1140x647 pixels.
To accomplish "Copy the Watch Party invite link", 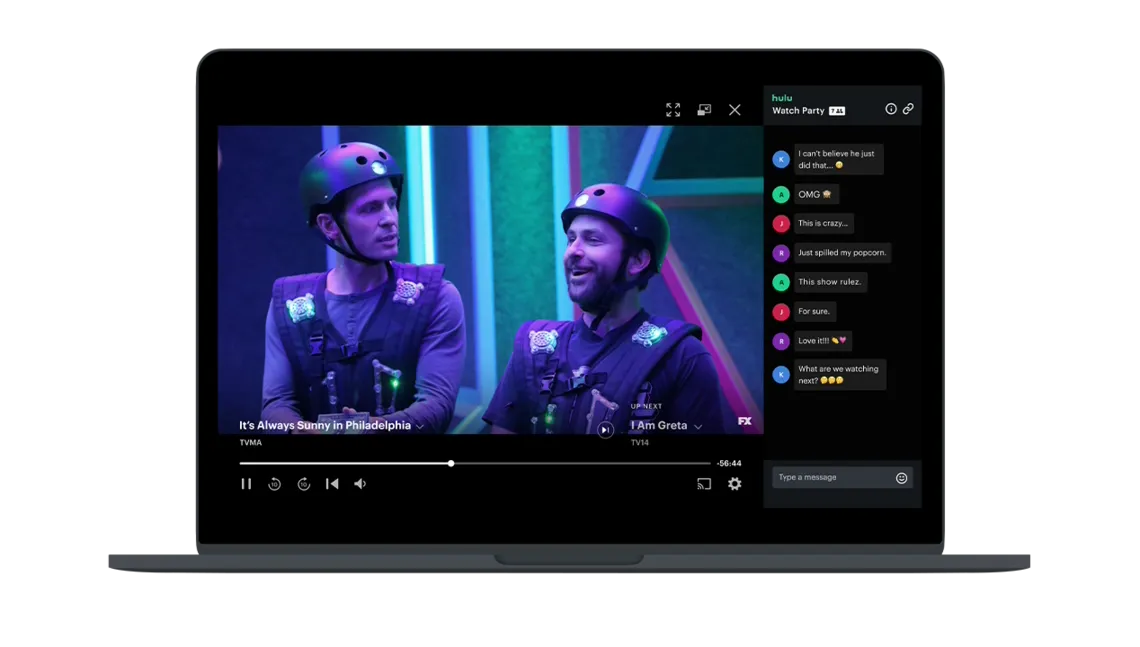I will click(x=908, y=109).
